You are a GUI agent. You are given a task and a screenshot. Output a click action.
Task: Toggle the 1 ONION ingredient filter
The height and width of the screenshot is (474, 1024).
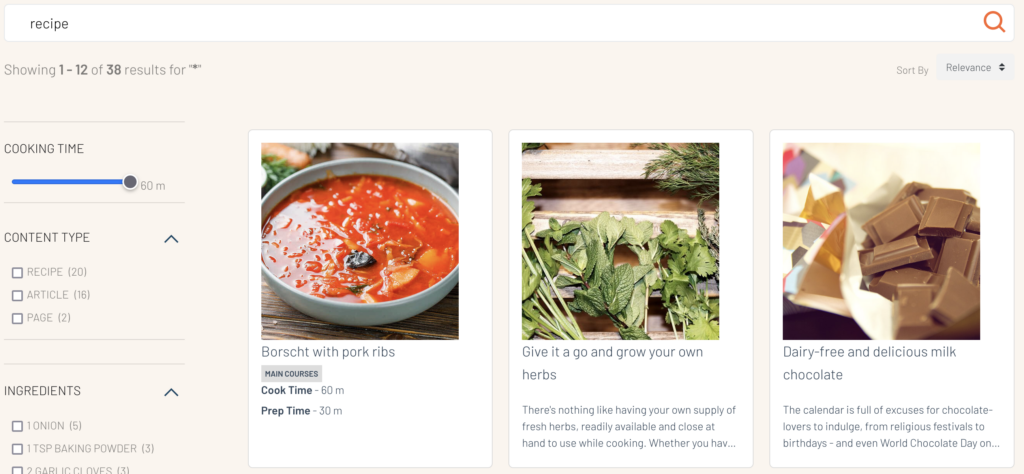tap(17, 426)
